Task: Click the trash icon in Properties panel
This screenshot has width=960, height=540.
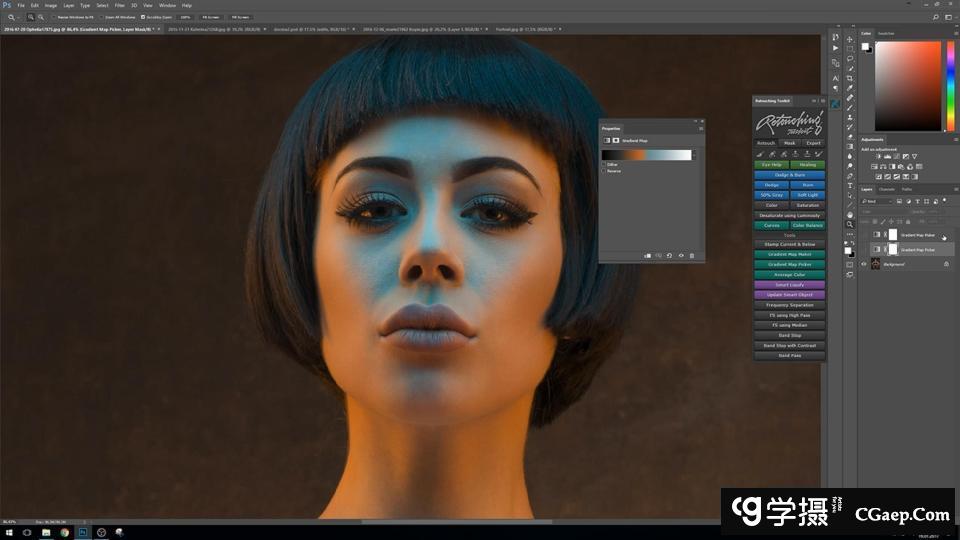Action: point(691,255)
